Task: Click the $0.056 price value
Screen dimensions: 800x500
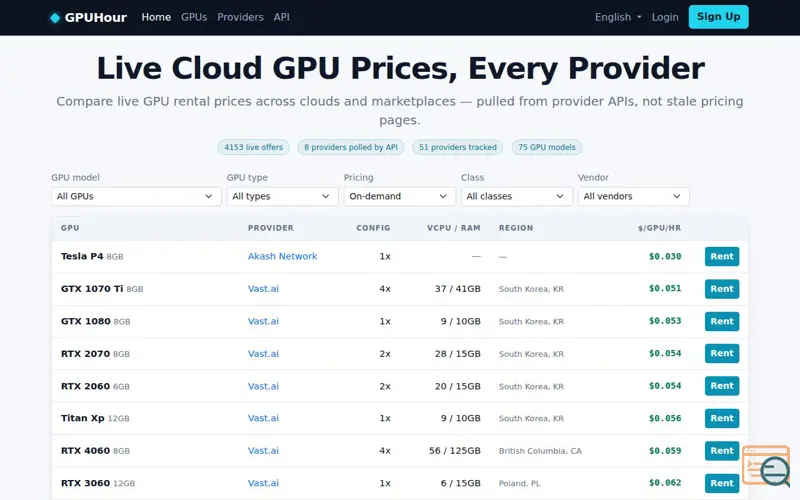Action: (665, 418)
